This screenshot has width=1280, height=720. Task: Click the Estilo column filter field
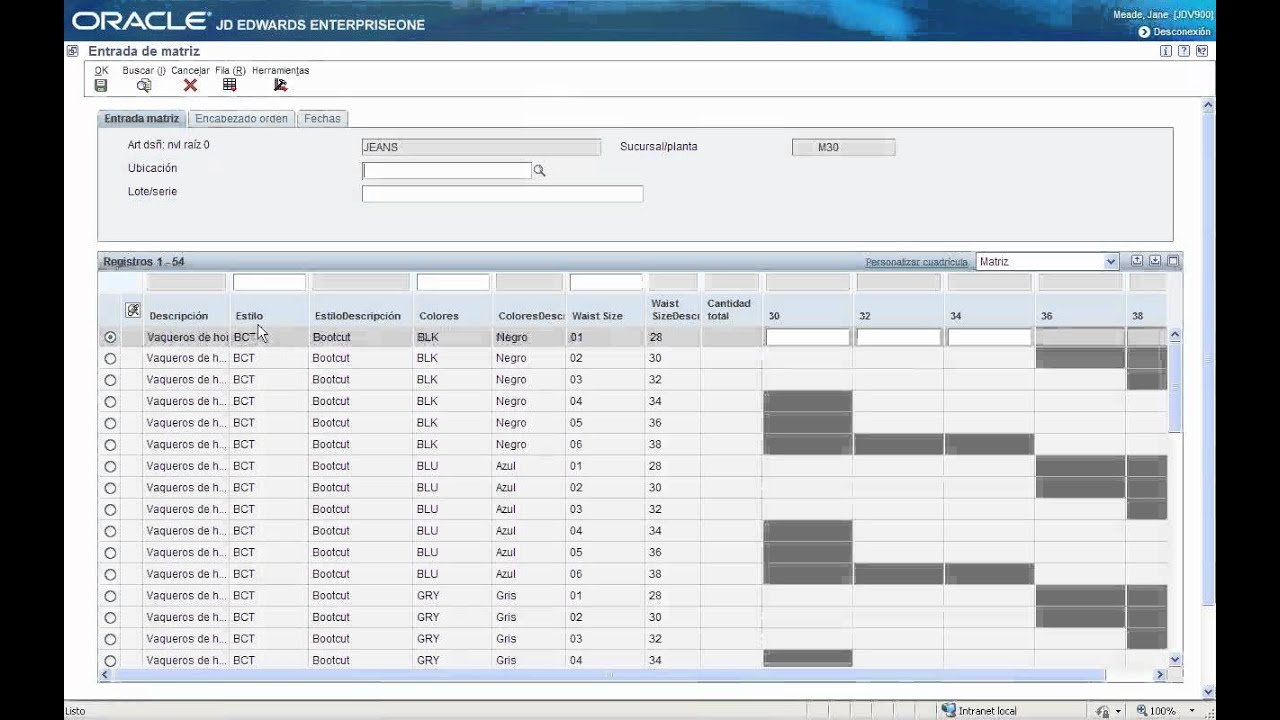coord(269,283)
